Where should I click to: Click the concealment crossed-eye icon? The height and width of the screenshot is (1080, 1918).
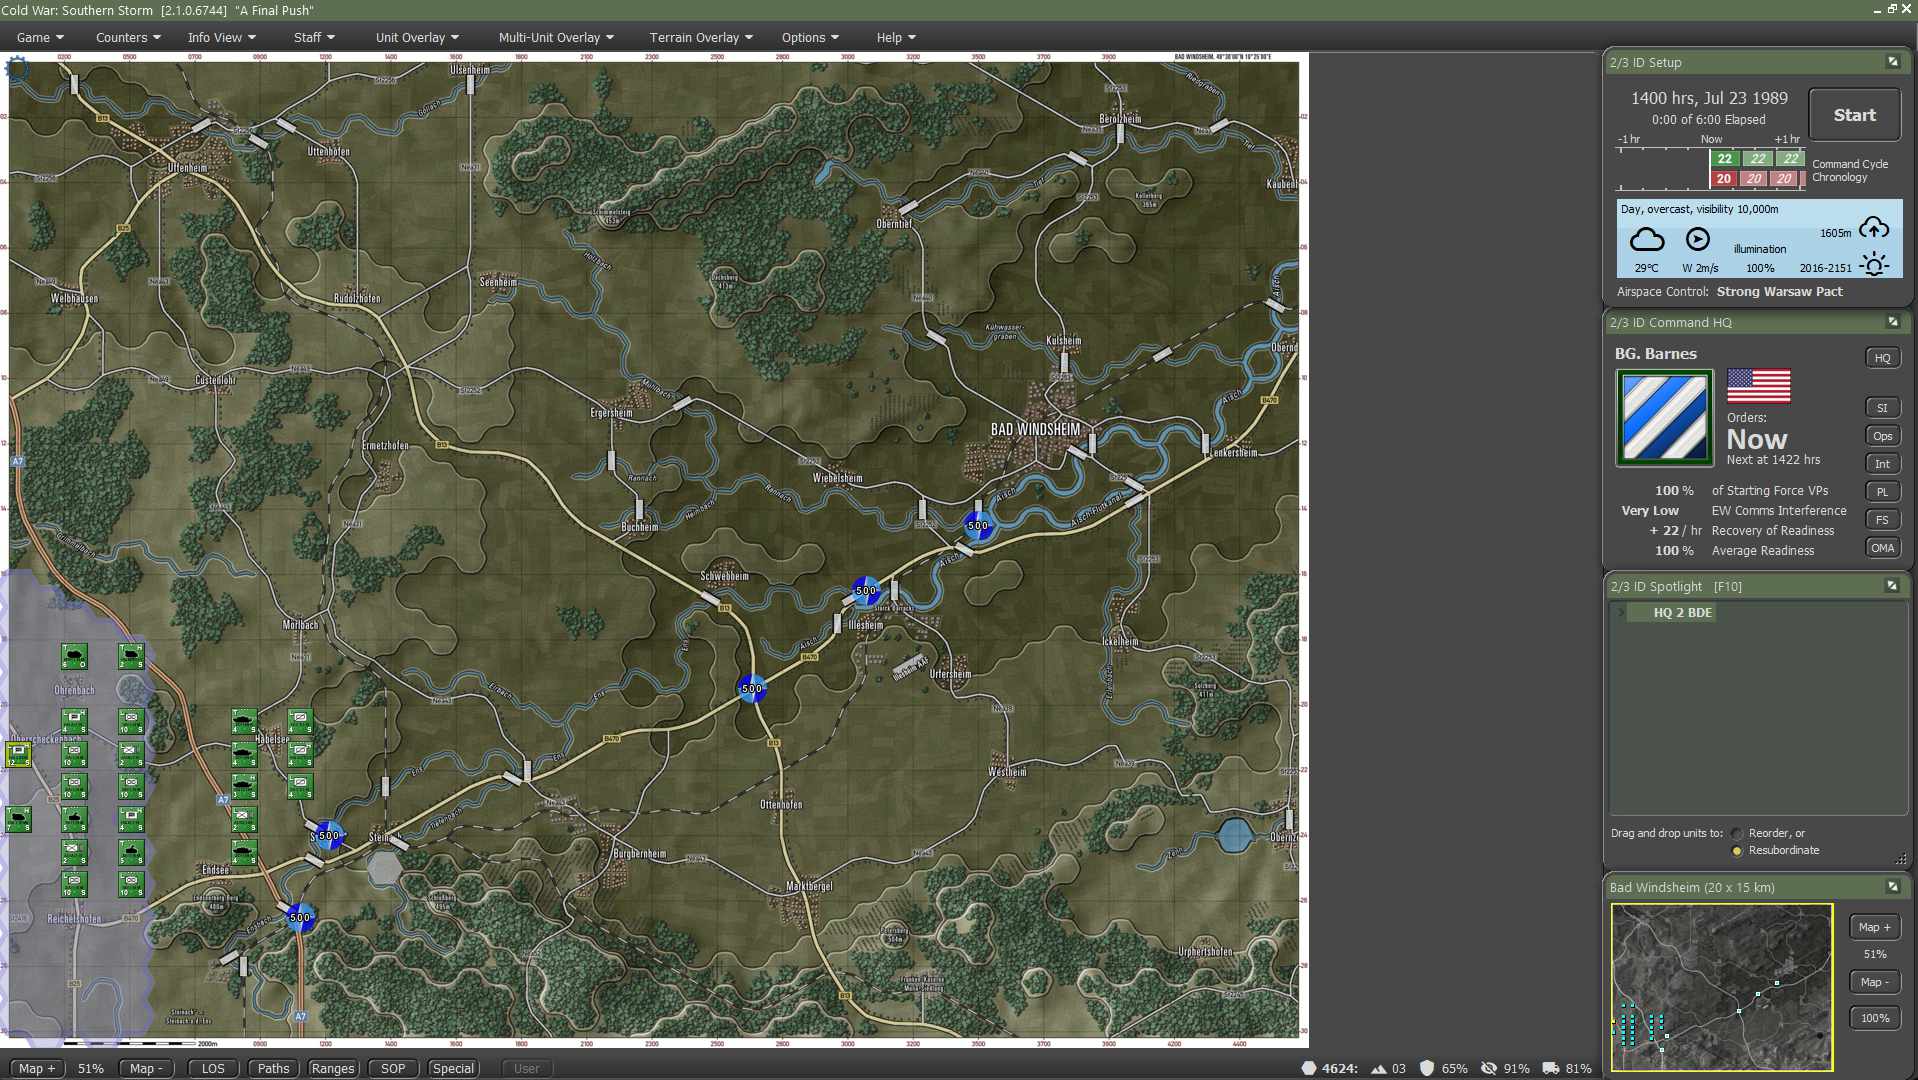[x=1489, y=1068]
